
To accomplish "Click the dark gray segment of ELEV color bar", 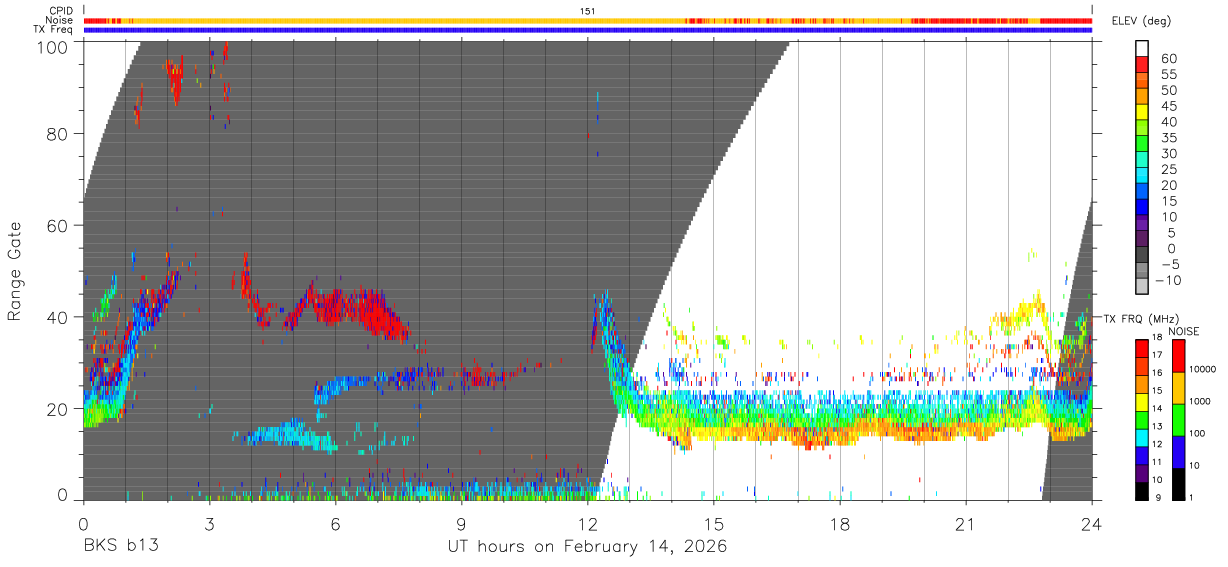I will click(x=1142, y=256).
